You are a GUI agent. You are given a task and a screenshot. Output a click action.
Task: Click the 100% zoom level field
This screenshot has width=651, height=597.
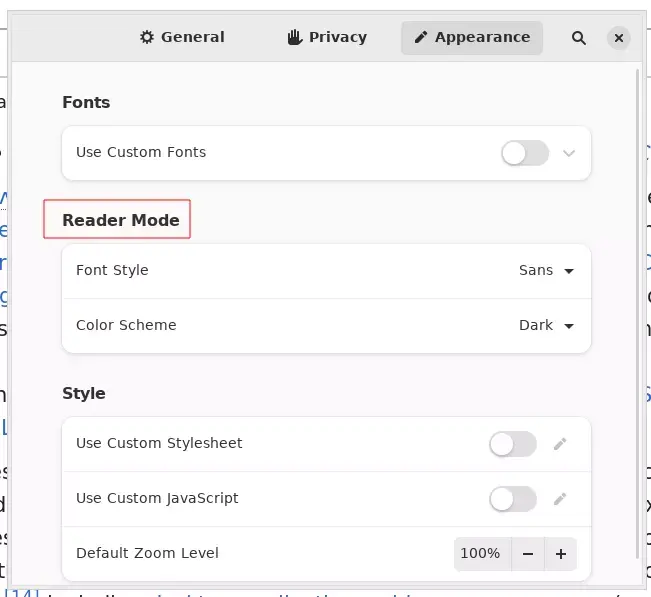pos(481,553)
